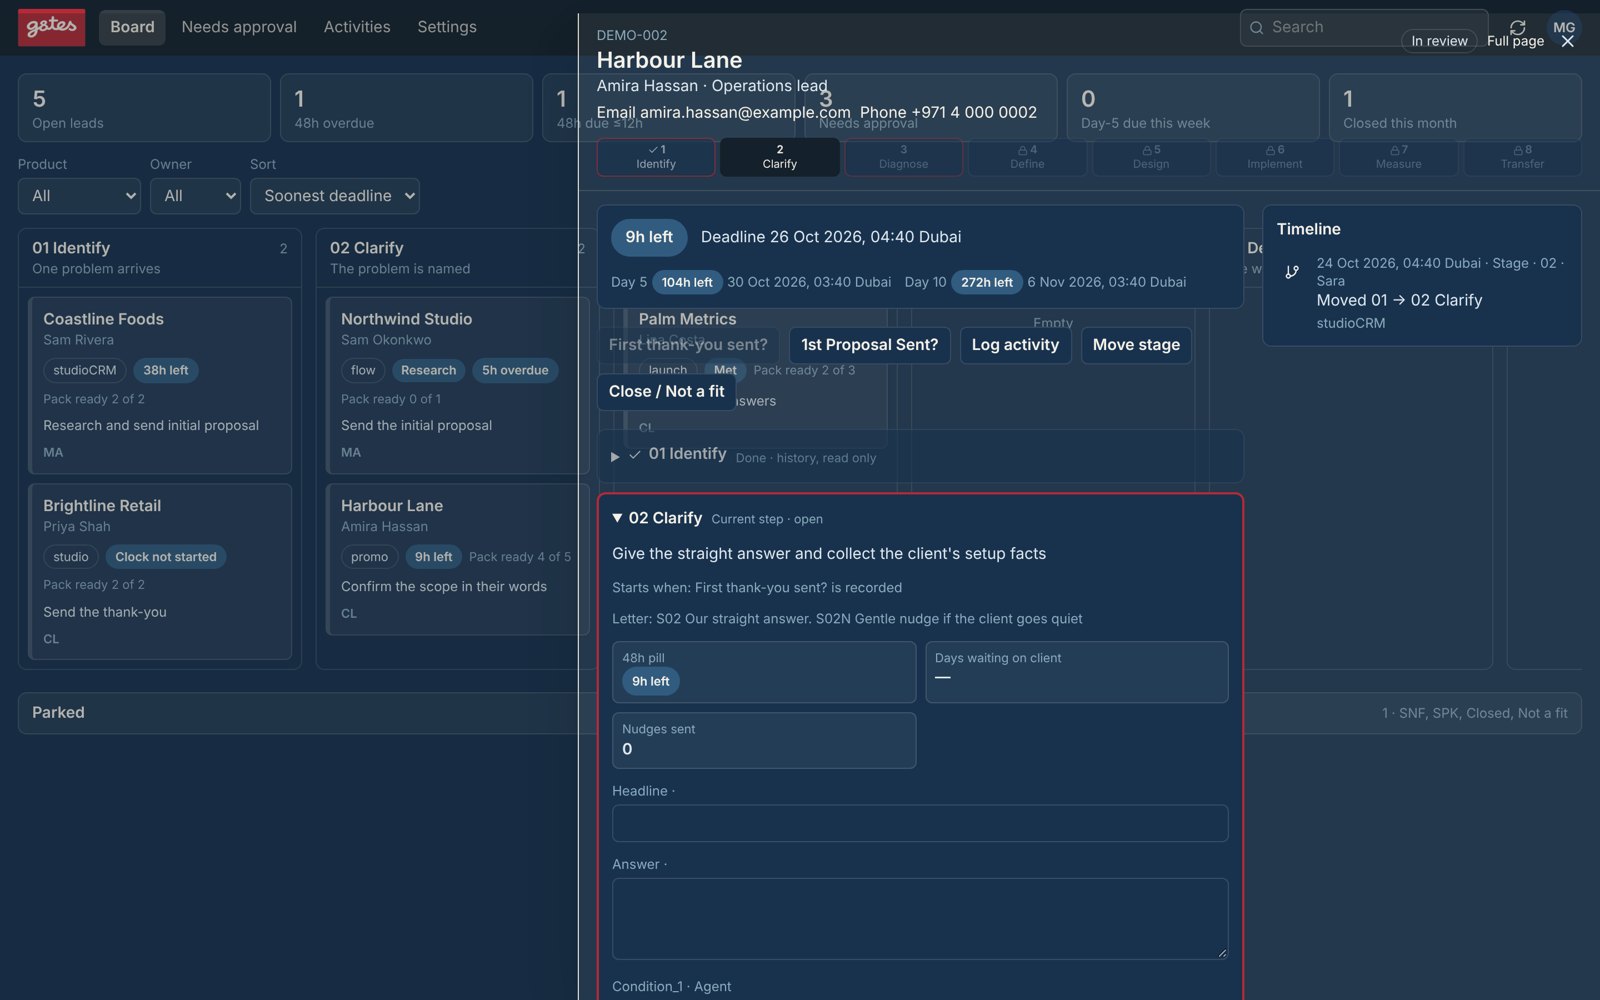1600x1000 pixels.
Task: Click the Move stage button
Action: [x=1136, y=345]
